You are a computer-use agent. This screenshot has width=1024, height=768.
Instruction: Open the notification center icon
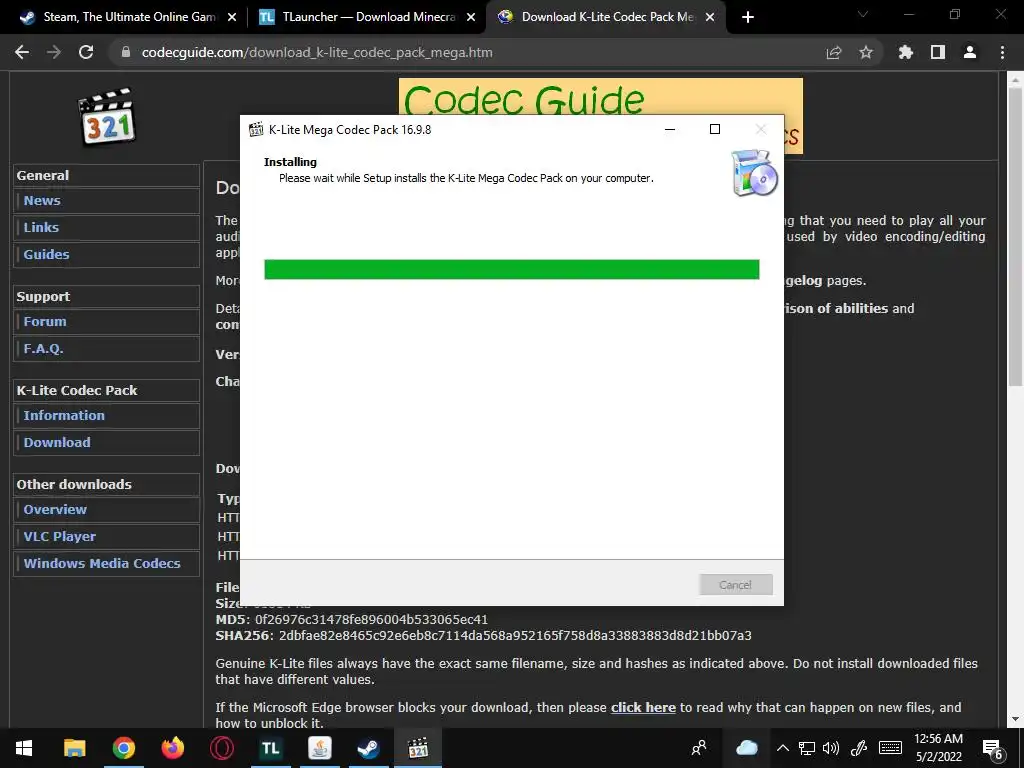pyautogui.click(x=993, y=748)
